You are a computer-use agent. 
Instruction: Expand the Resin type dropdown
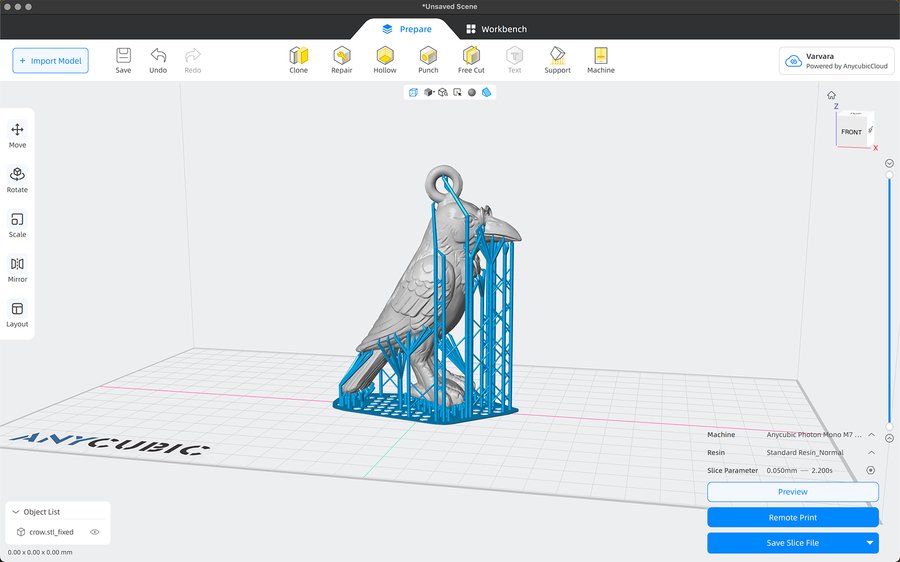[x=871, y=453]
